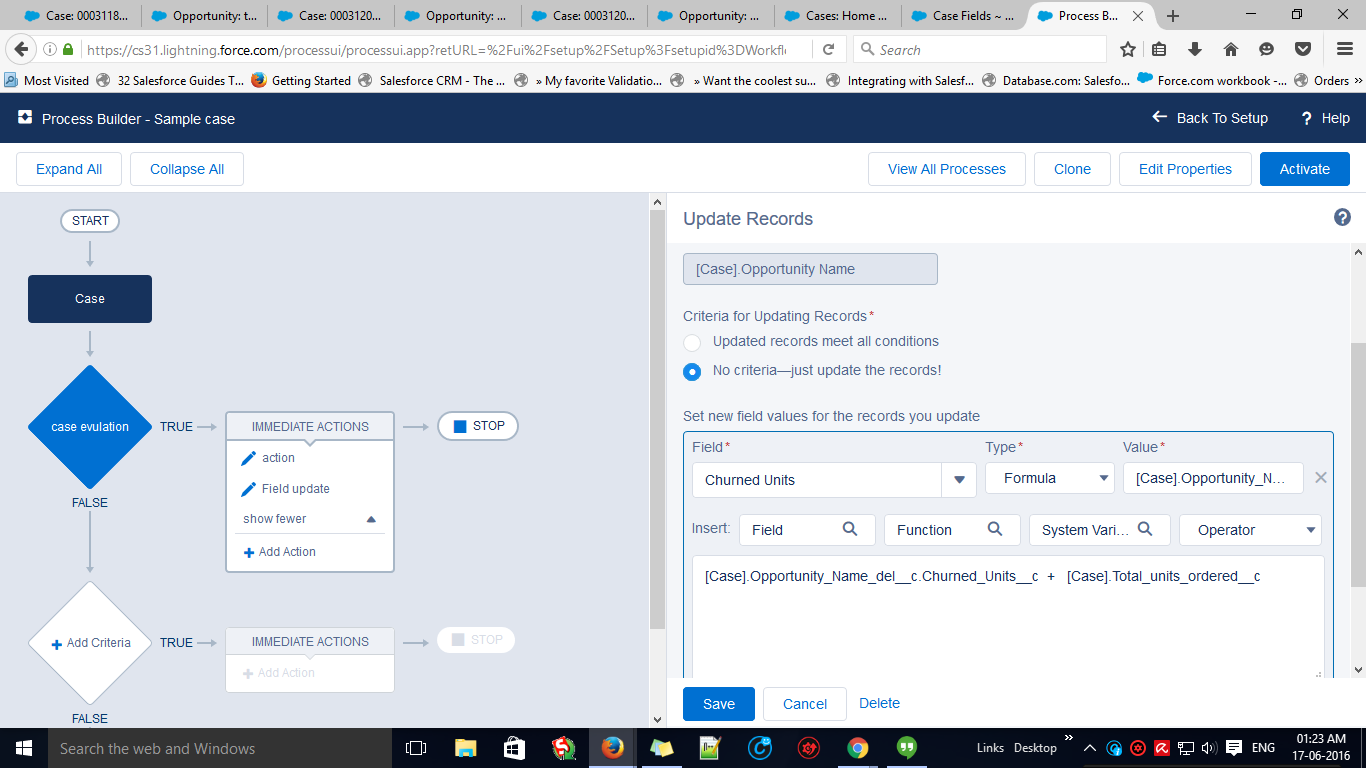Open the 'Most Visited' bookmarks folder
Image resolution: width=1366 pixels, height=768 pixels.
pyautogui.click(x=46, y=81)
